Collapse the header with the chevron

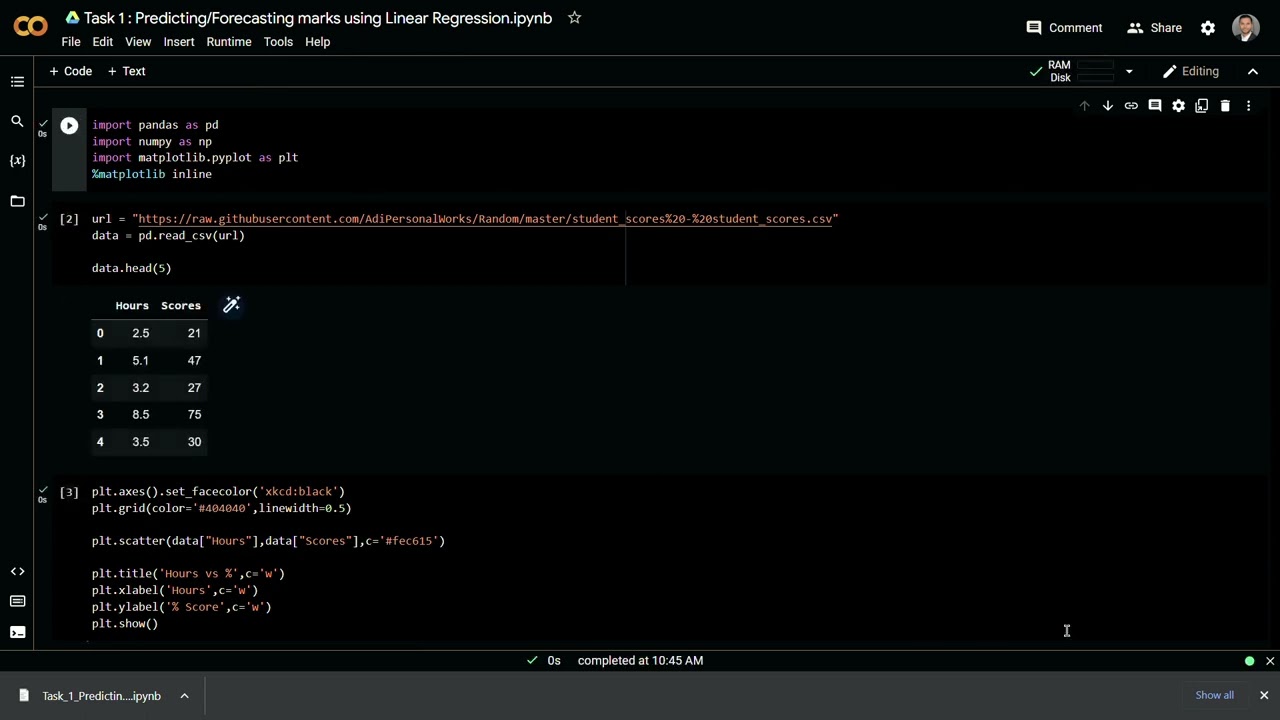pyautogui.click(x=1252, y=72)
